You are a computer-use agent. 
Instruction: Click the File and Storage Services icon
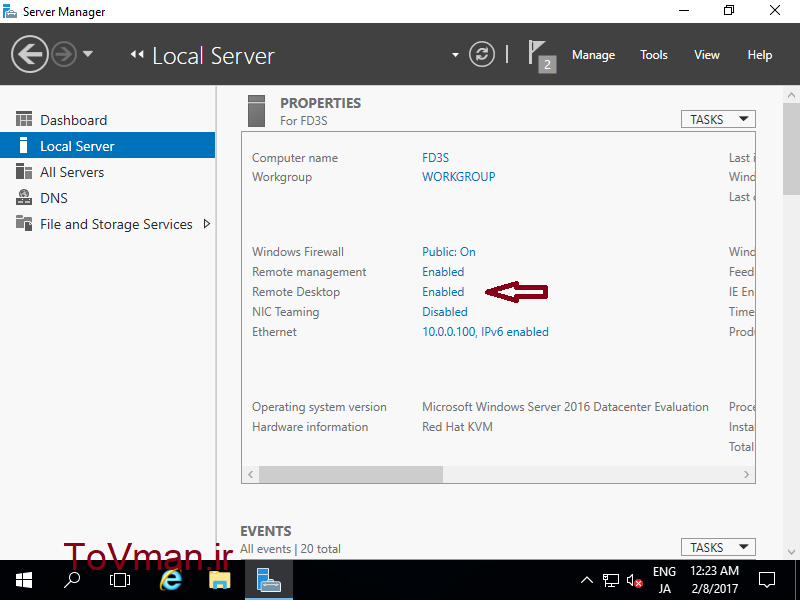click(x=23, y=223)
